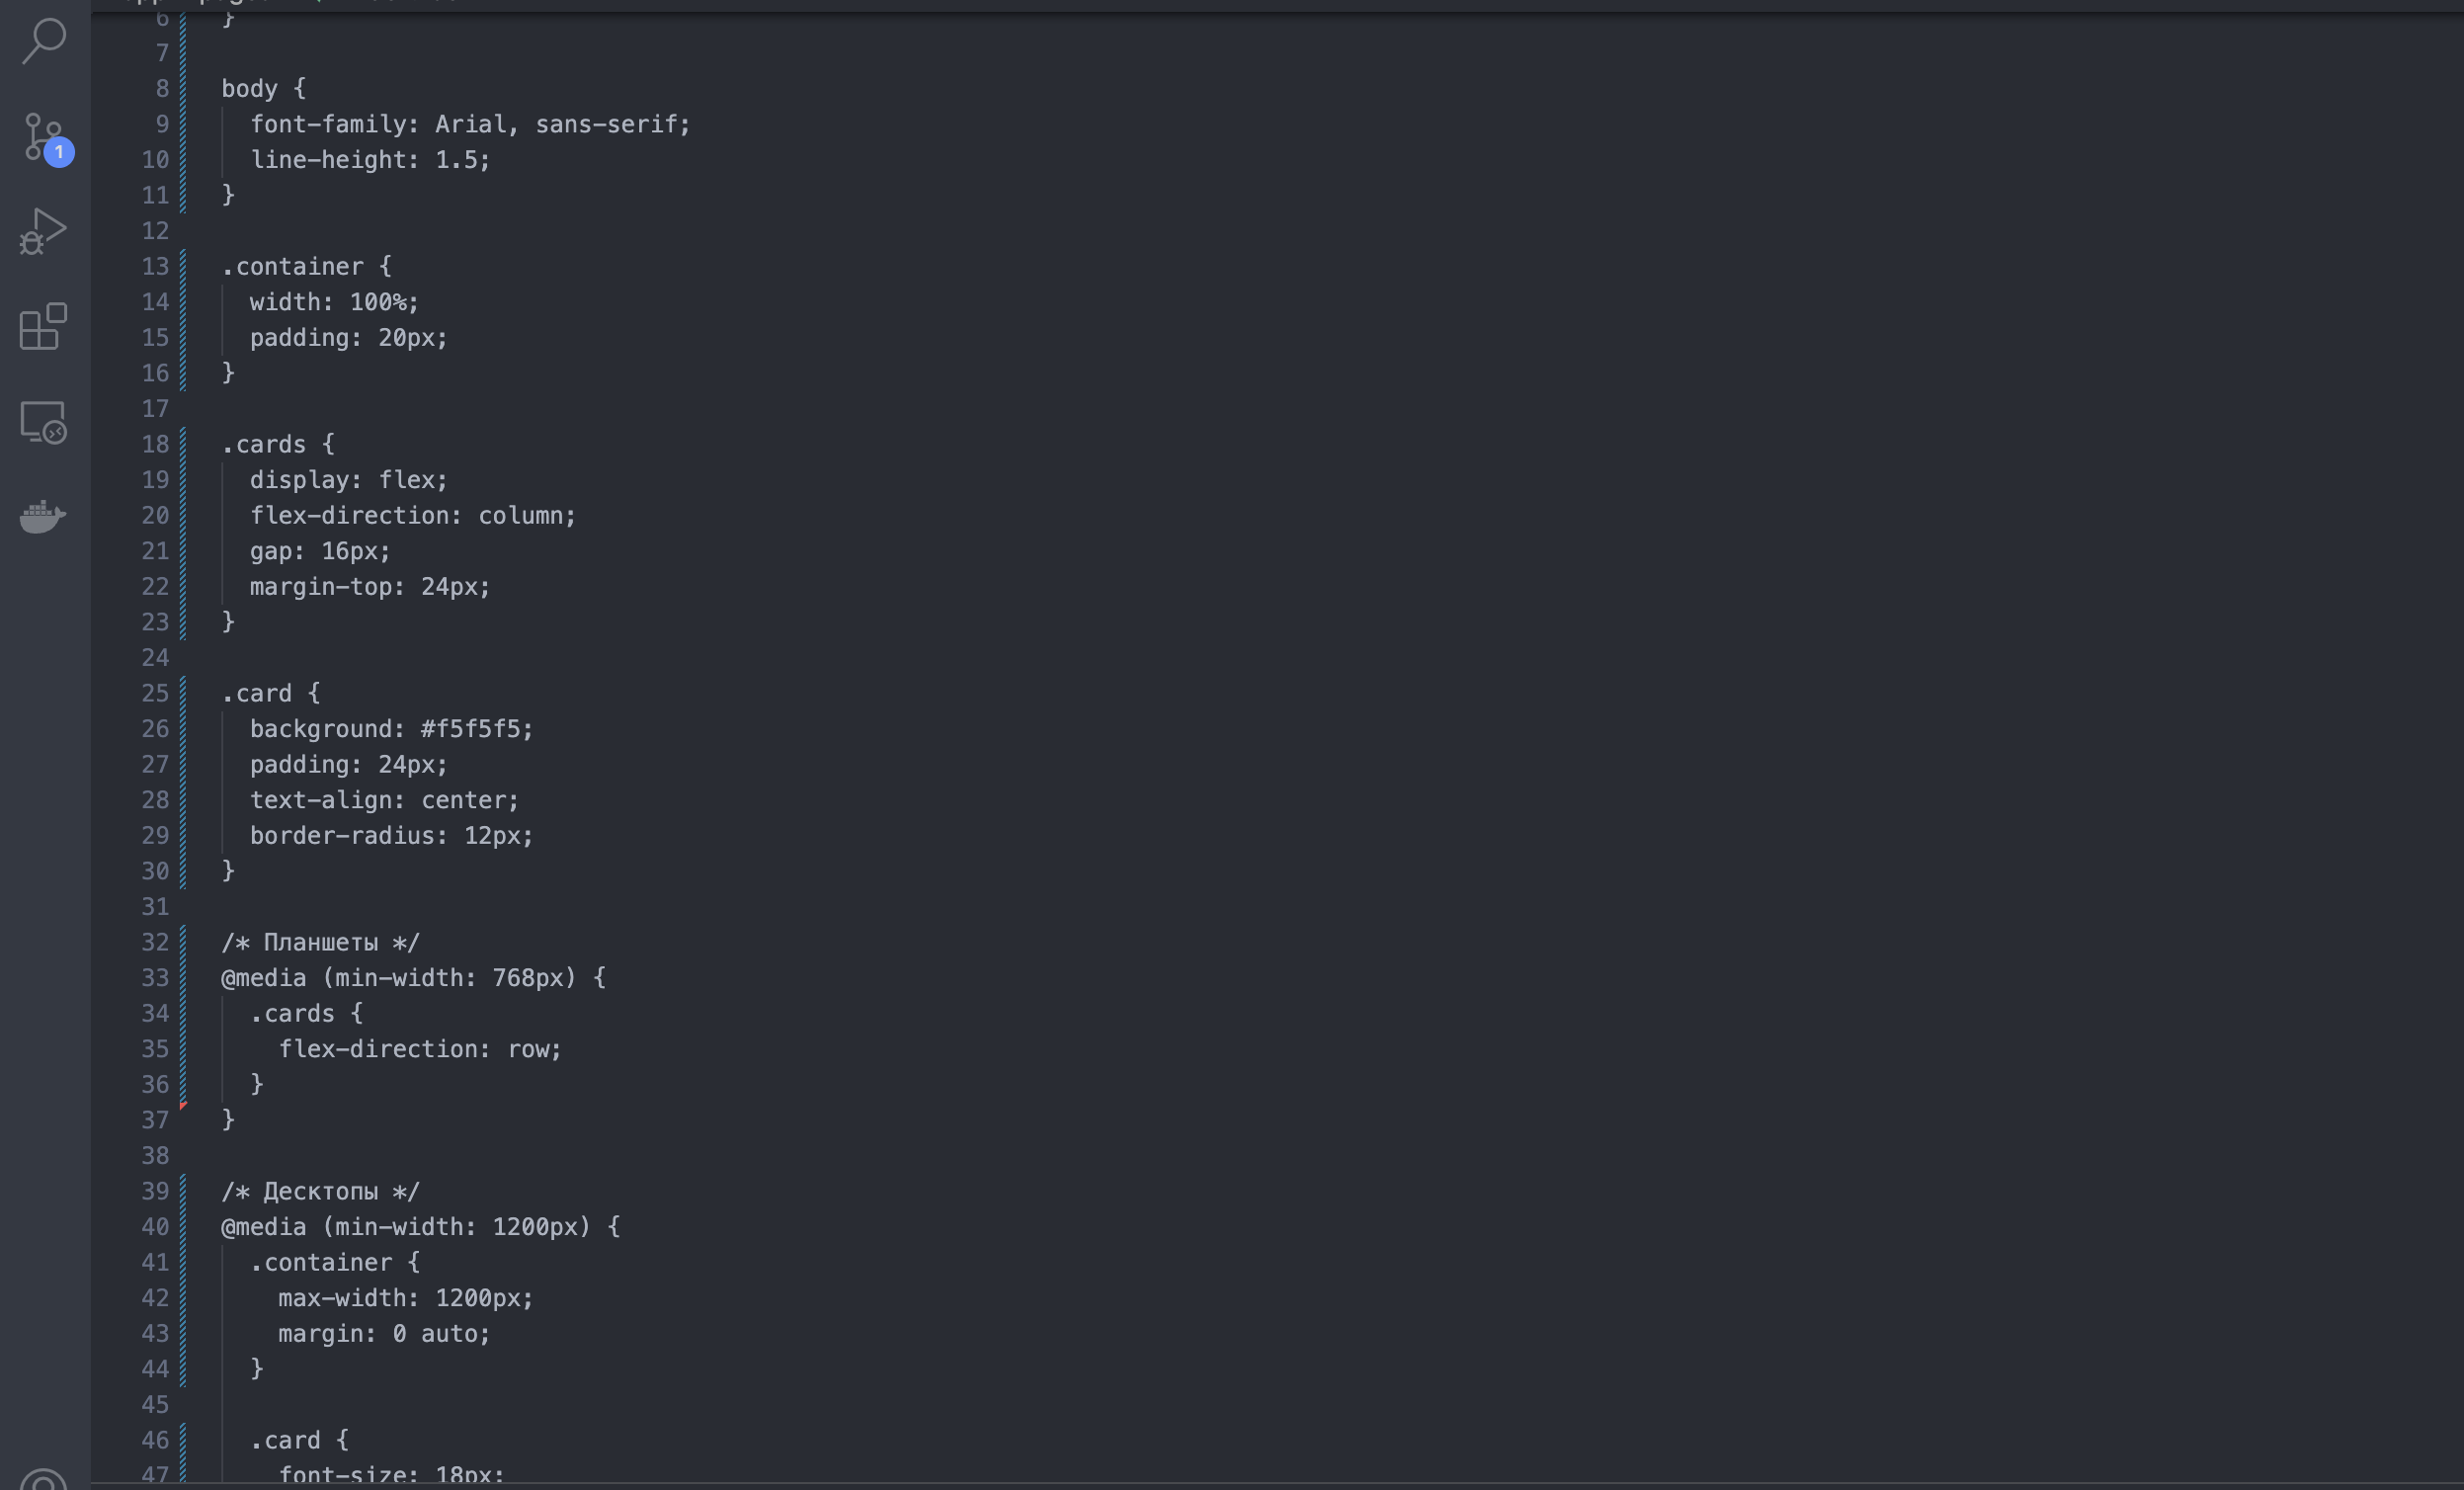This screenshot has width=2464, height=1490.
Task: Click the "Десктопы" comment
Action: click(320, 1192)
